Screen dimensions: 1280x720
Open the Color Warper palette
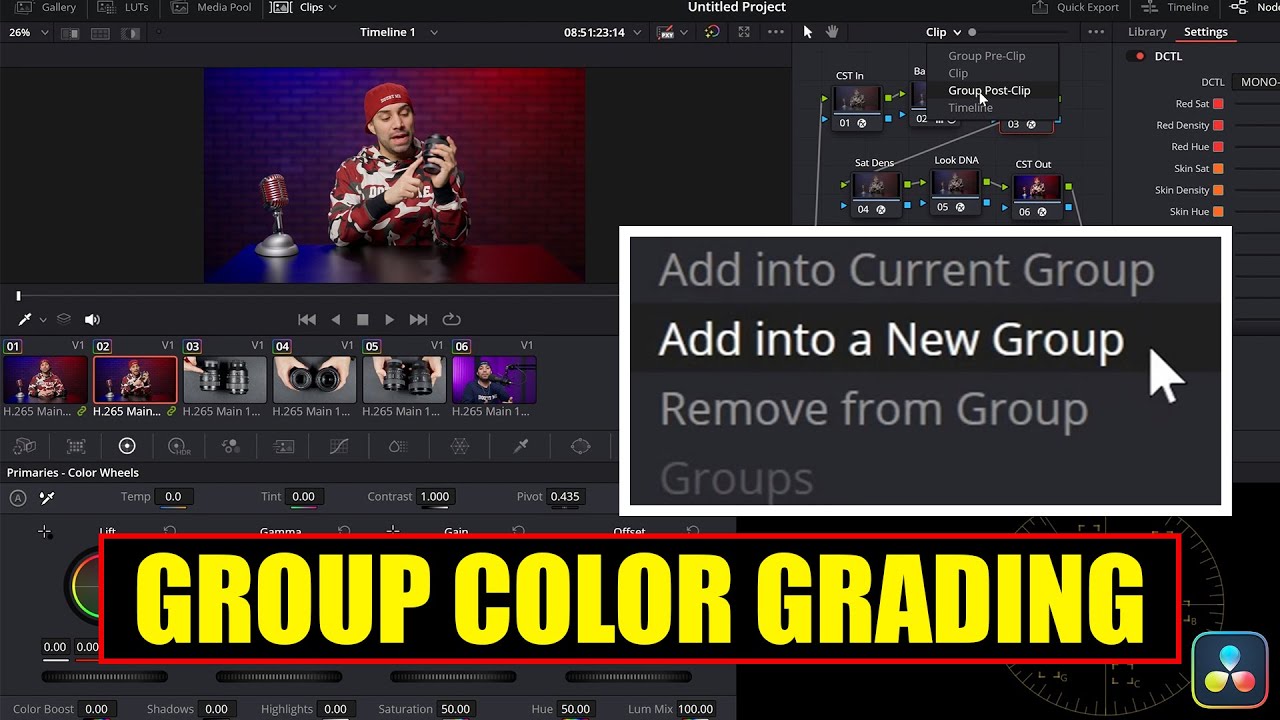pos(459,446)
